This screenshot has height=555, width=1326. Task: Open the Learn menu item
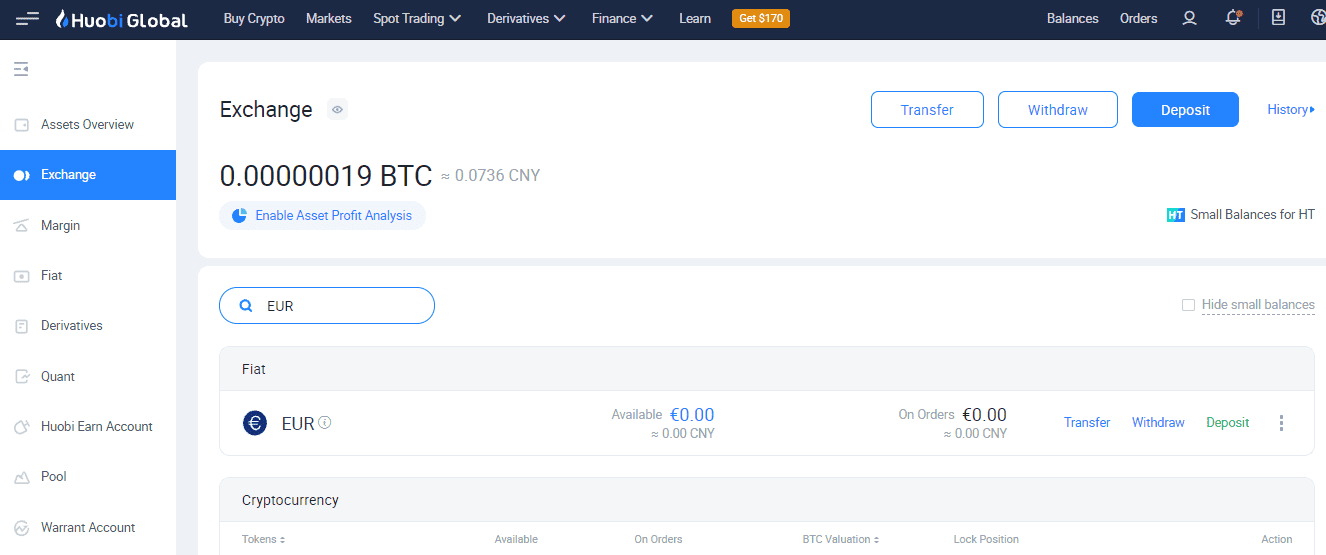pyautogui.click(x=695, y=18)
